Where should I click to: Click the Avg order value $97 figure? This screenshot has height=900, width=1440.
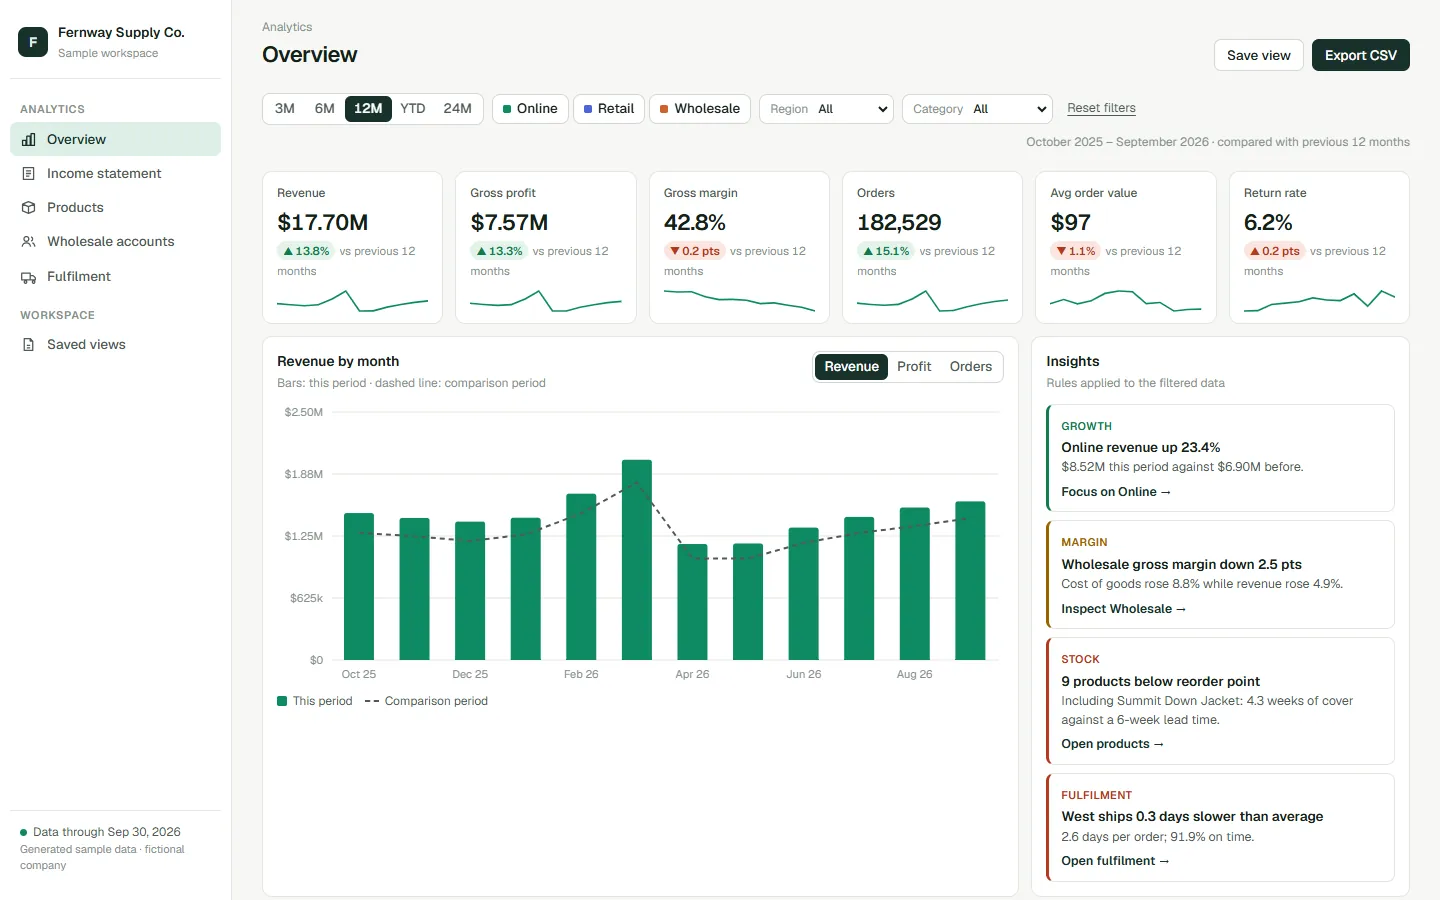pos(1070,222)
